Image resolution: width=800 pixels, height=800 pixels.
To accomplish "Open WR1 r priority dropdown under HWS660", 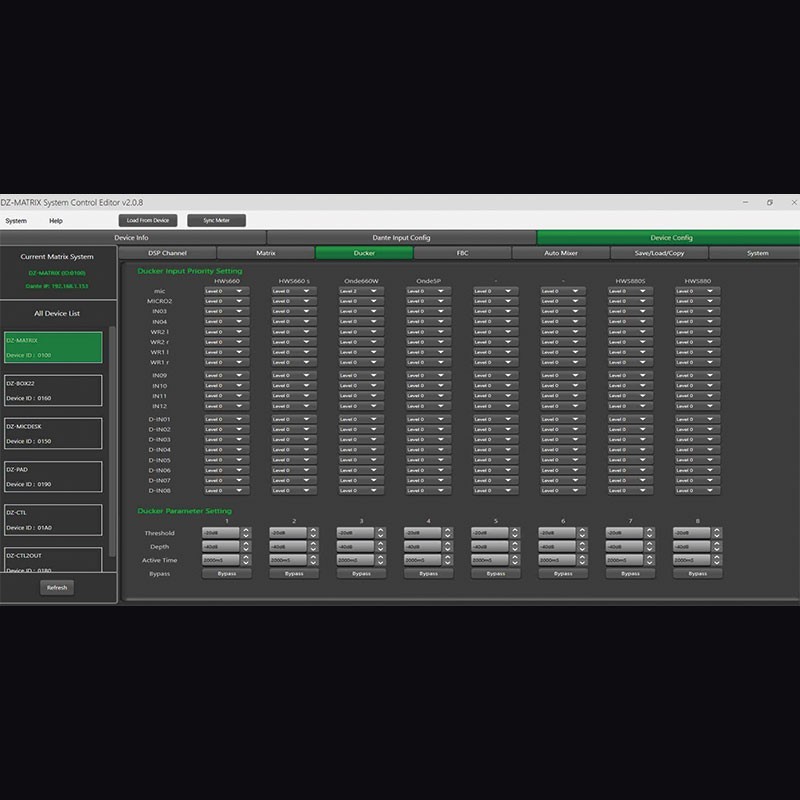I will 227,363.
